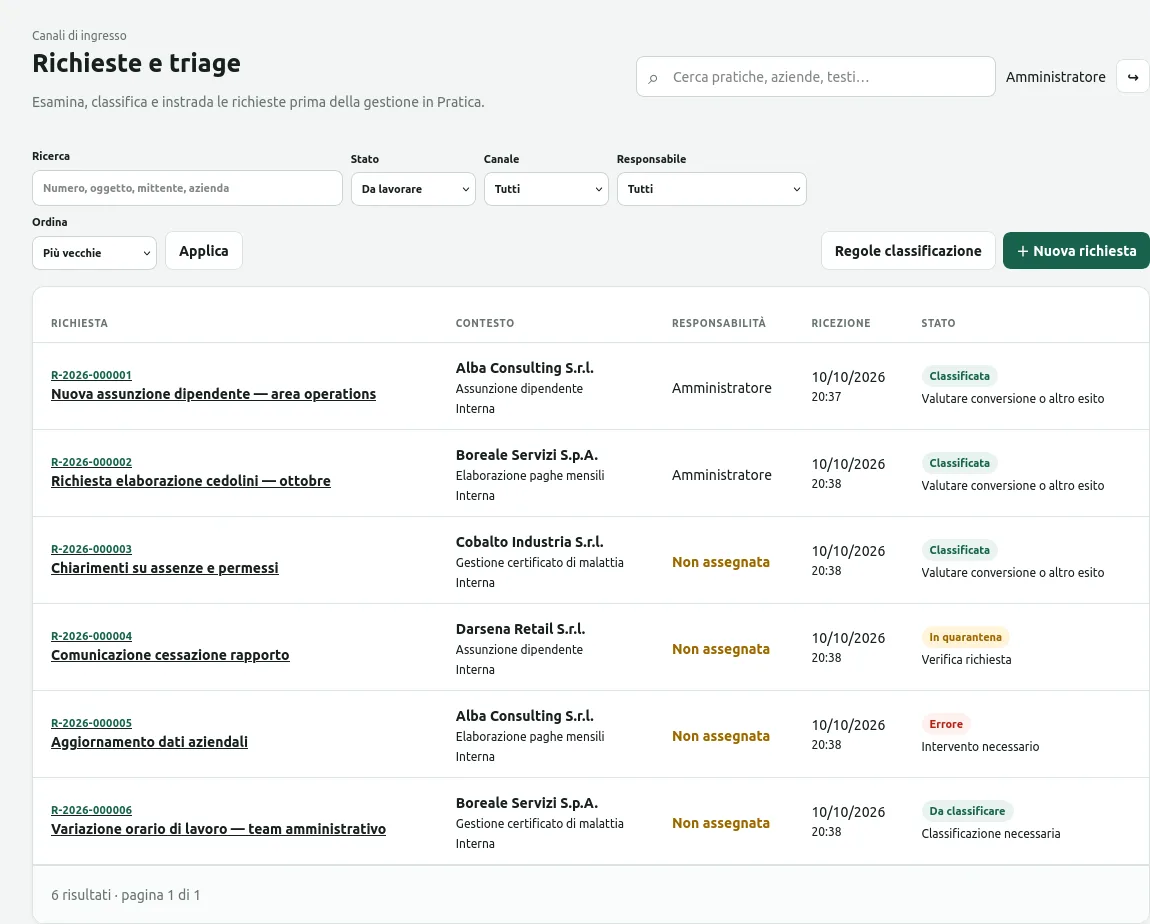Open Regole classificazione
Viewport: 1150px width, 924px height.
908,251
